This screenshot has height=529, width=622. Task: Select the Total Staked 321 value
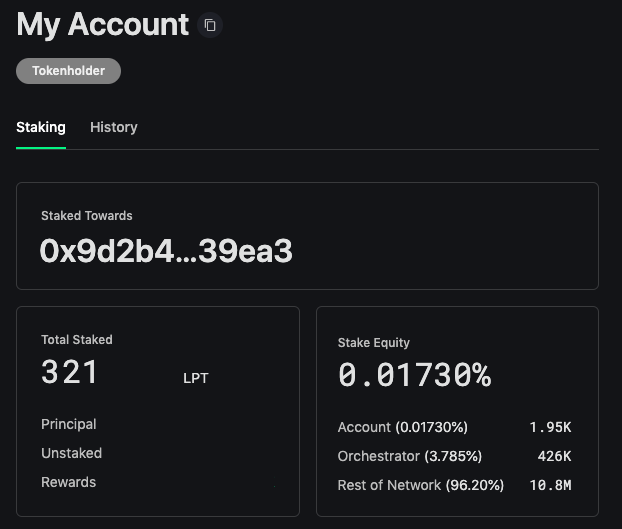70,372
